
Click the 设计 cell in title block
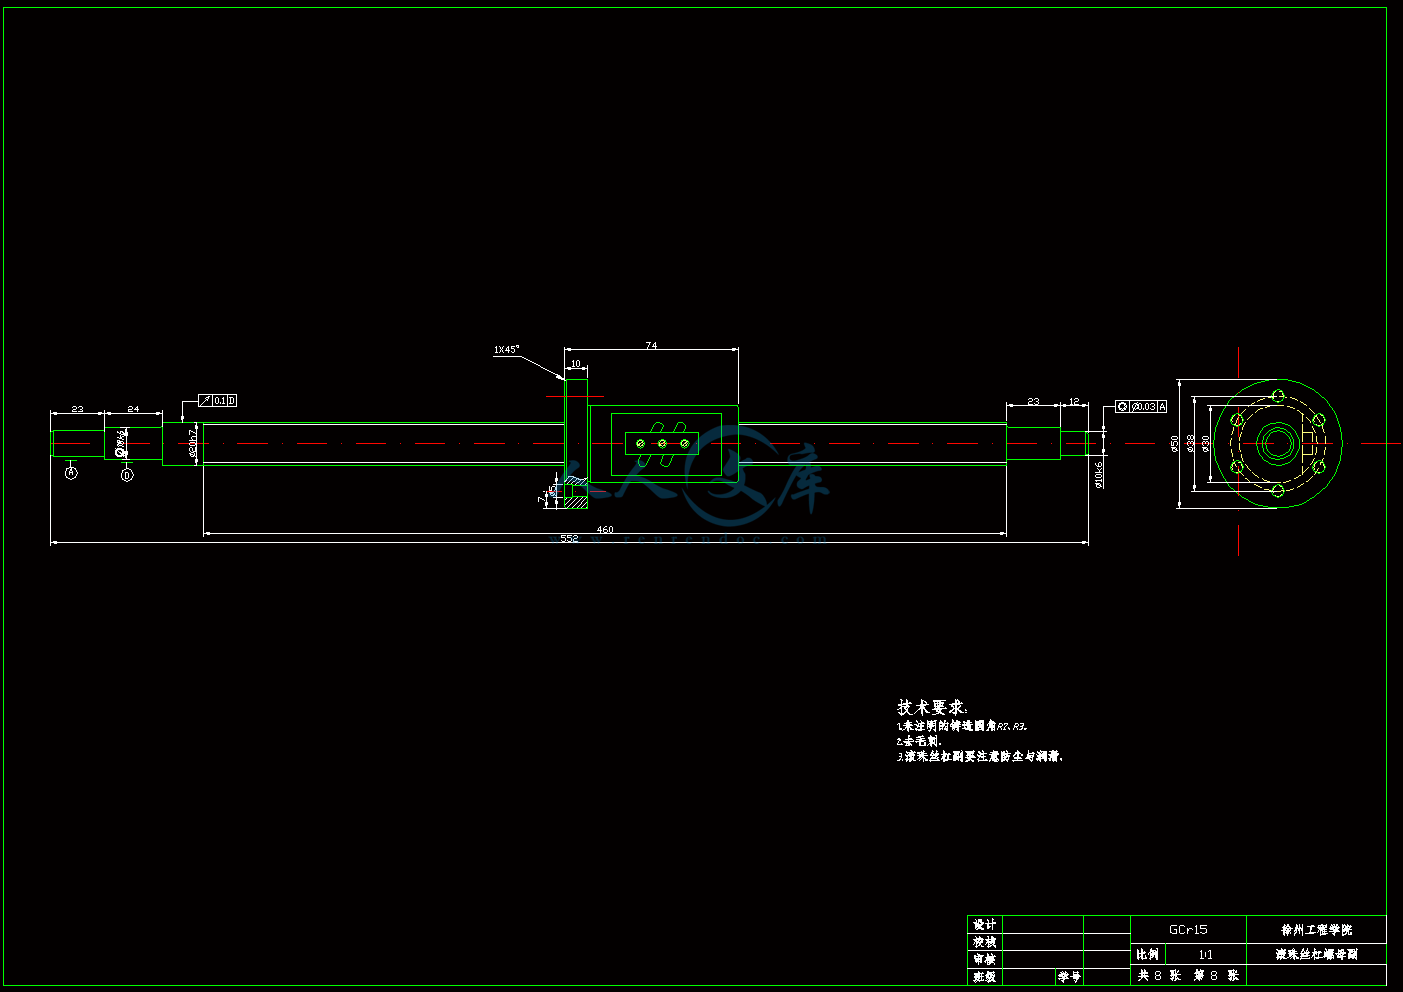pos(985,925)
